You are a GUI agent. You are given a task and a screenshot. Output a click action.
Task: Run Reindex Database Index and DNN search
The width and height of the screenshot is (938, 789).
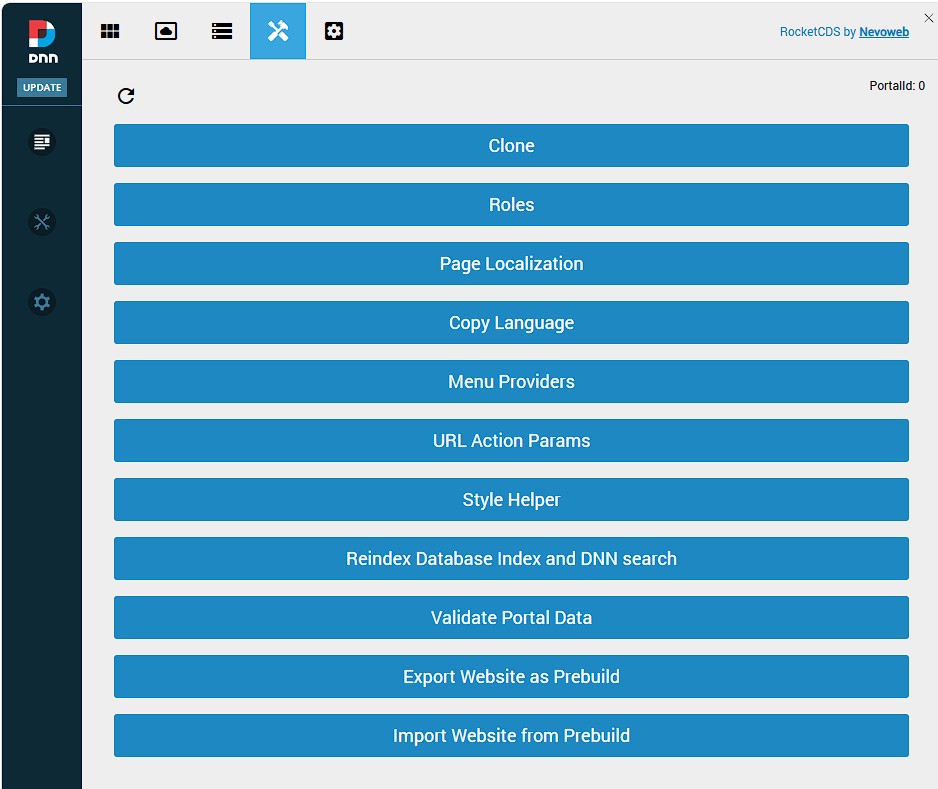511,559
